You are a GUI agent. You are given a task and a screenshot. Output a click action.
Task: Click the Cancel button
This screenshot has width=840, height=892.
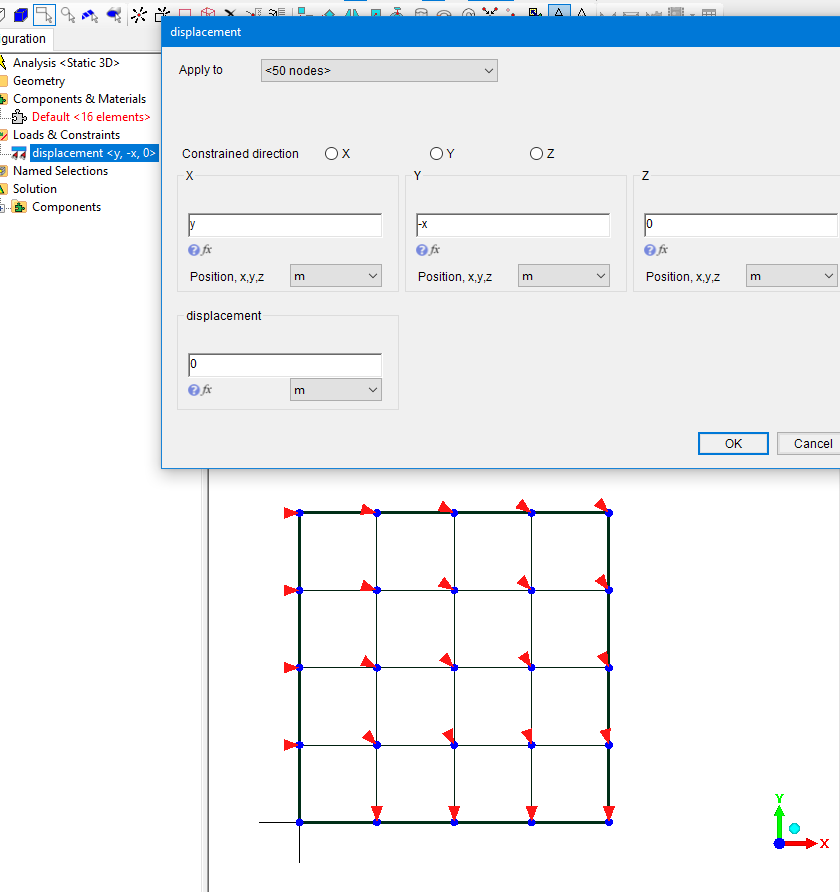[812, 444]
